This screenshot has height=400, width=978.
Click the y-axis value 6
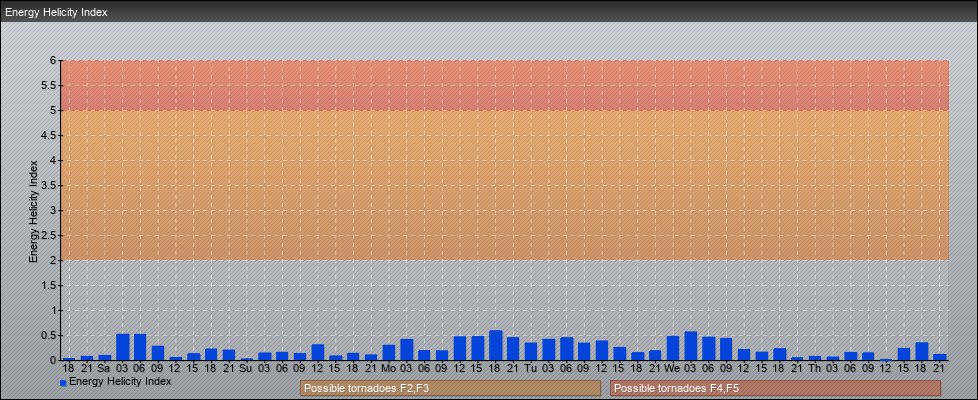[x=54, y=61]
